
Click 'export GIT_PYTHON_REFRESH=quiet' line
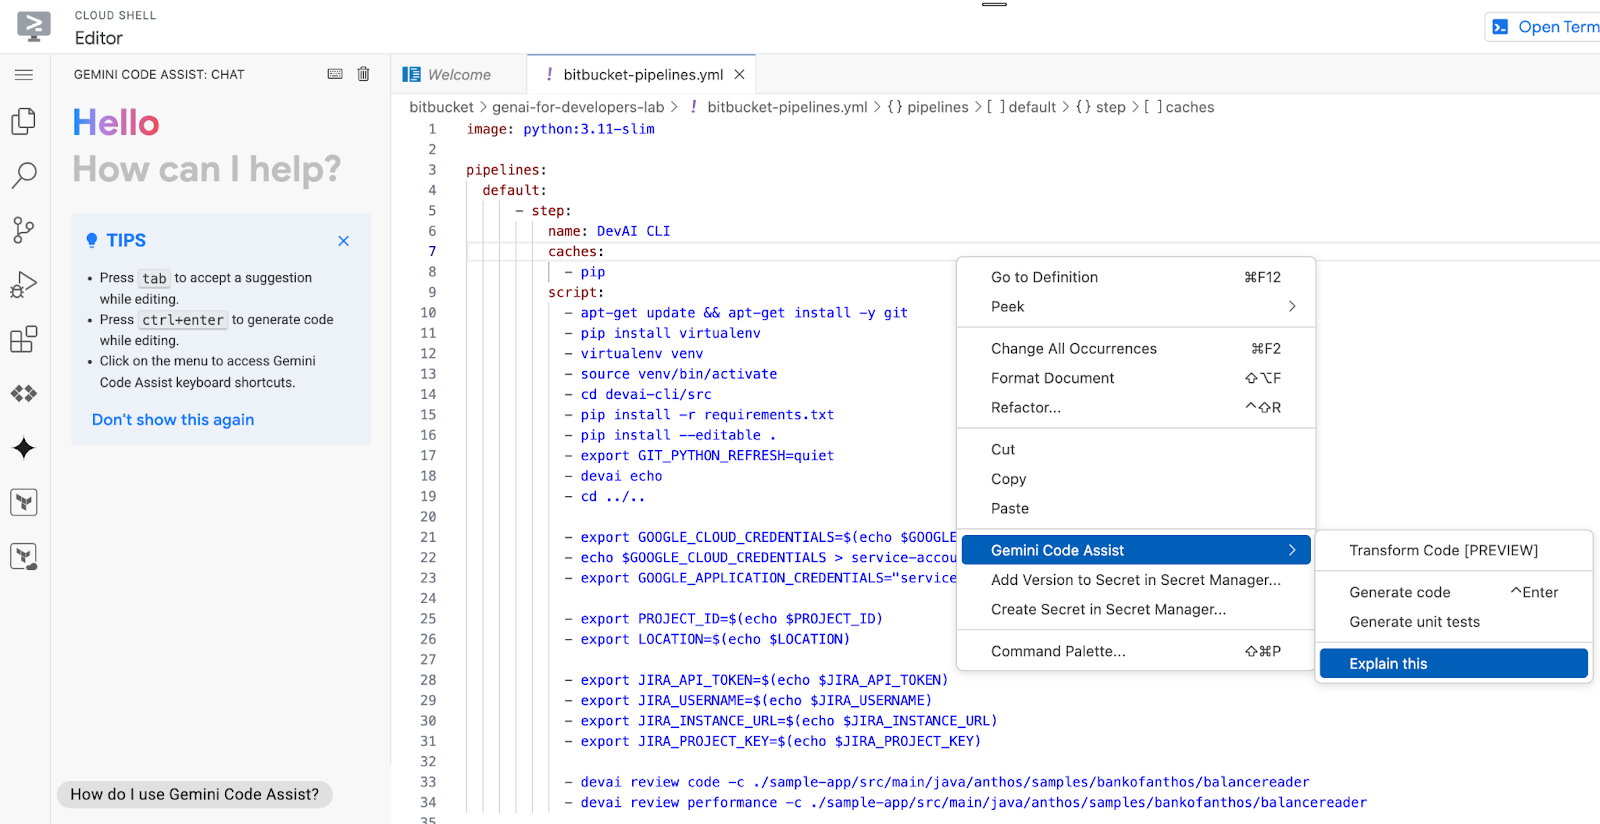(707, 456)
